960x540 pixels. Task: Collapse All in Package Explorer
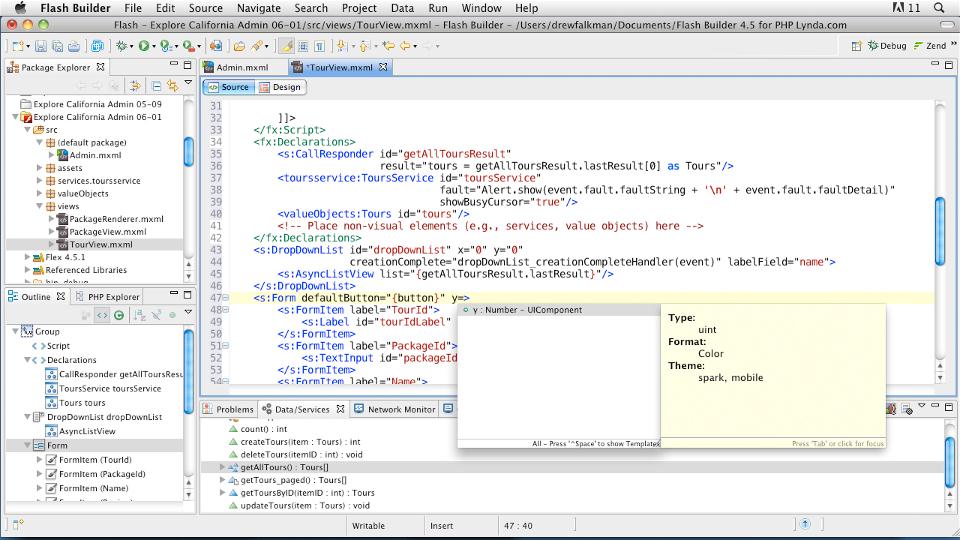pyautogui.click(x=157, y=86)
